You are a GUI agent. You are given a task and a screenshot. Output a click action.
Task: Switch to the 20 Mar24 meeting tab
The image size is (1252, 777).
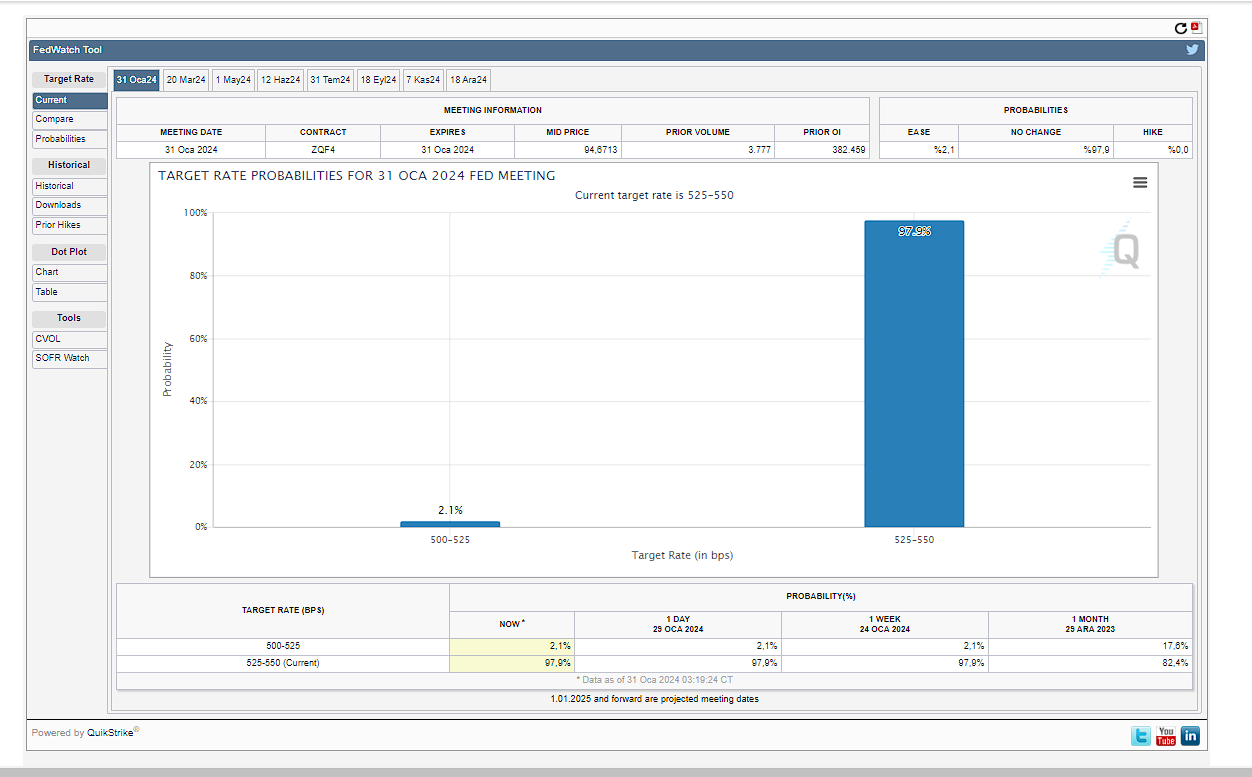[x=186, y=80]
